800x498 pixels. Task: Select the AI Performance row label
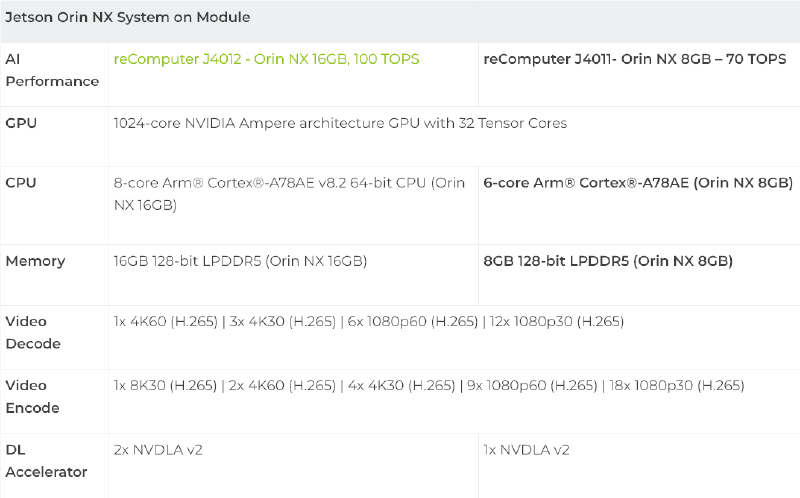pos(52,70)
